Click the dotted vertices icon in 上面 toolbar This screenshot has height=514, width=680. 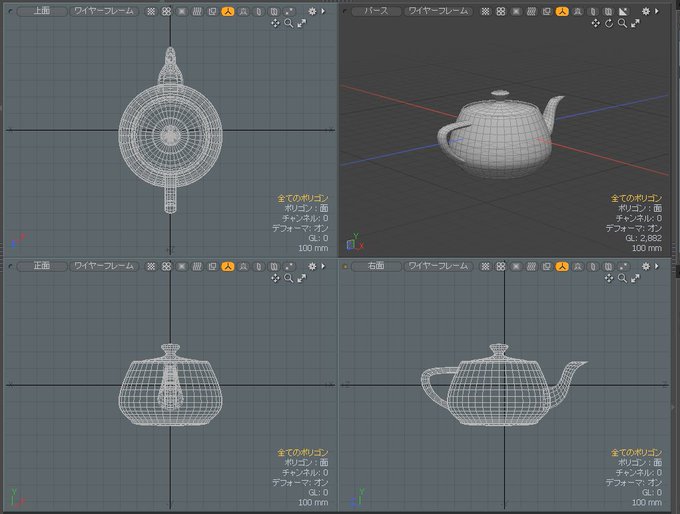coord(151,11)
